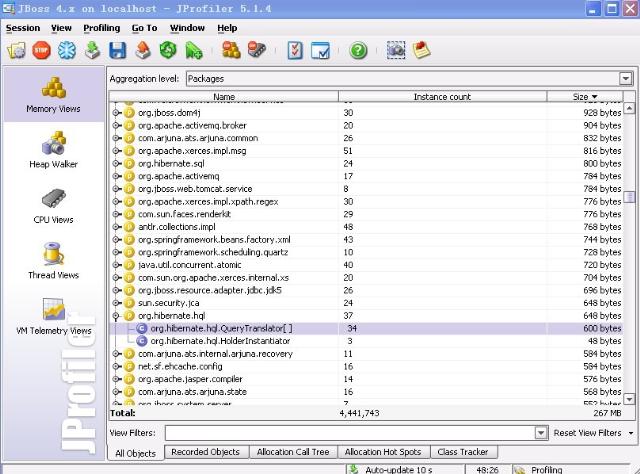
Task: Select the org.springframework.beans.factory.xml row
Action: [x=366, y=240]
